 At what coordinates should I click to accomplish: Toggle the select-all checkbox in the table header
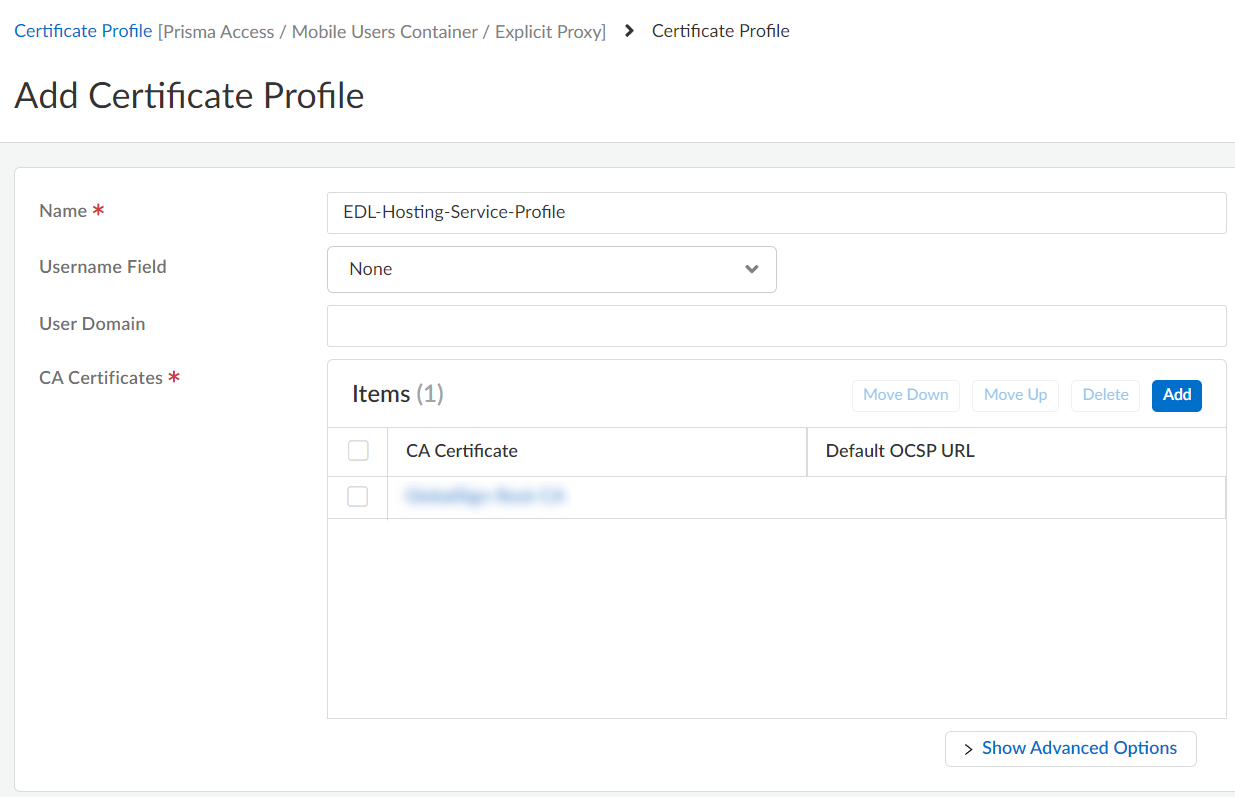(x=357, y=450)
